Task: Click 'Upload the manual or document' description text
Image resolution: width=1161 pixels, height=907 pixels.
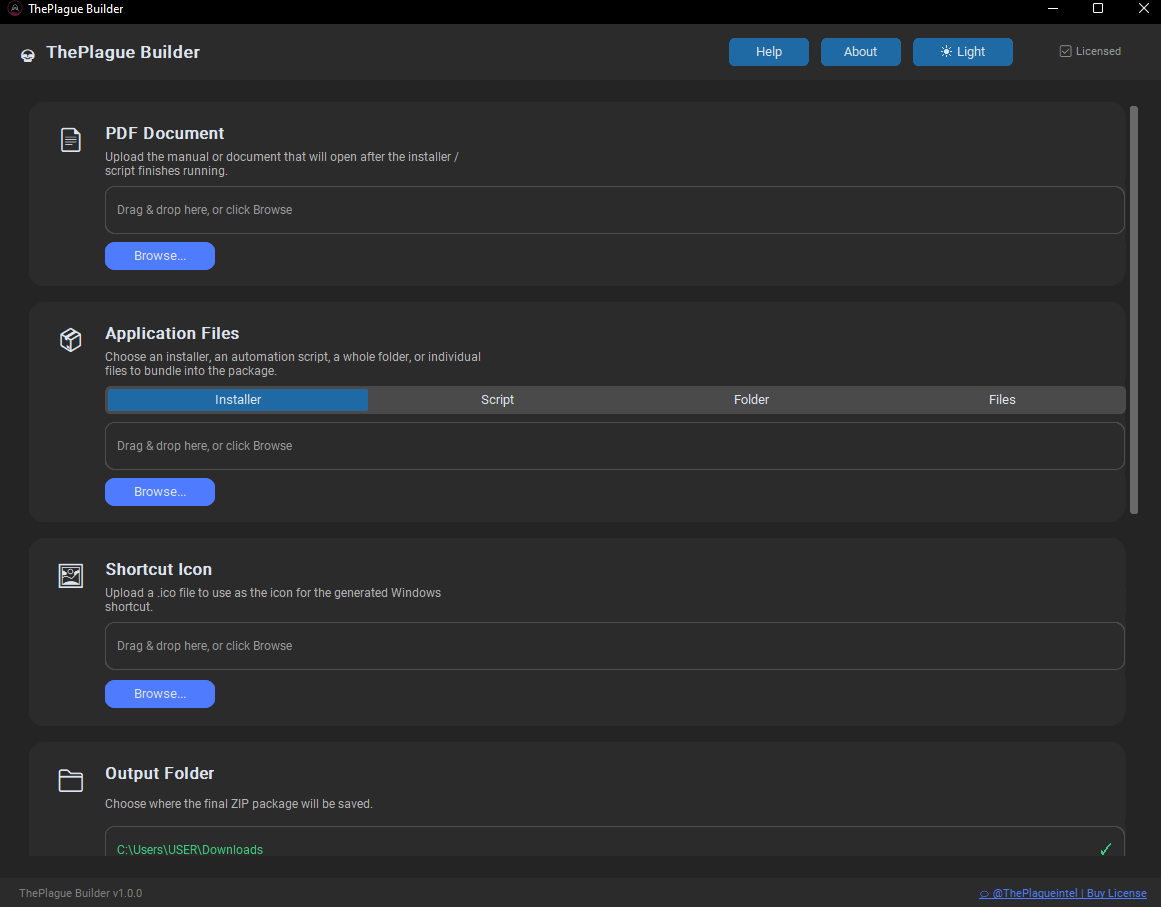Action: click(x=281, y=164)
